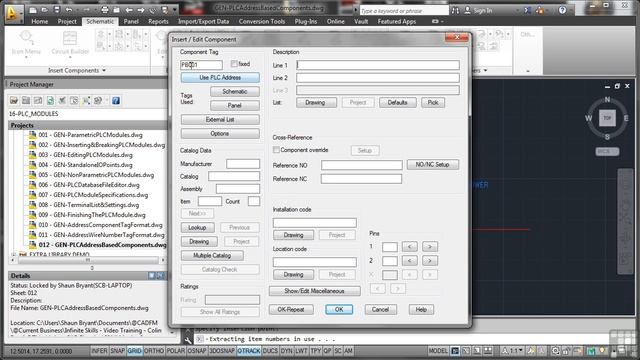
Task: Click the annotation scale 1:1 control in status bar
Action: (x=513, y=351)
